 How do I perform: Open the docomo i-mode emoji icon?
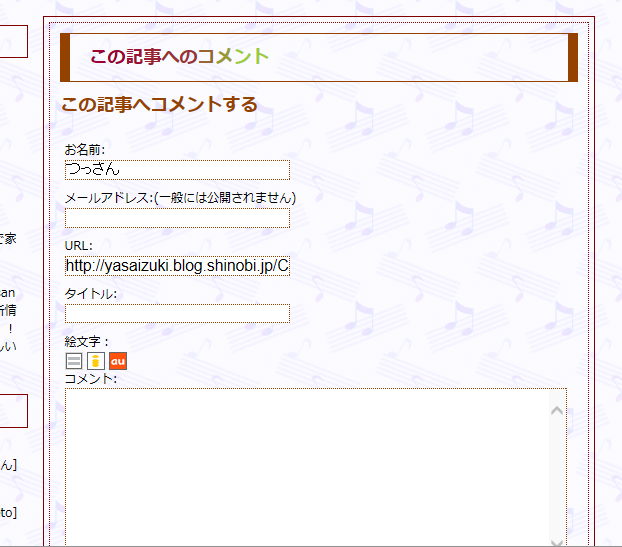coord(96,361)
